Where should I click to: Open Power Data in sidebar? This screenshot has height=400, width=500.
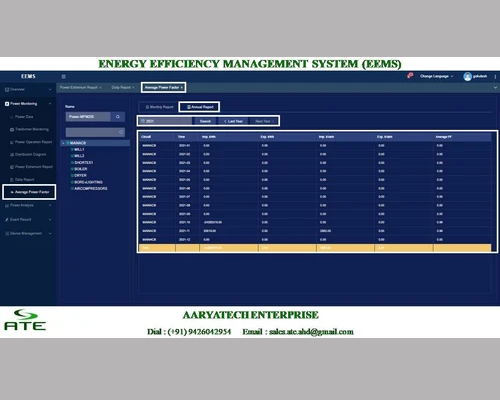coord(22,117)
